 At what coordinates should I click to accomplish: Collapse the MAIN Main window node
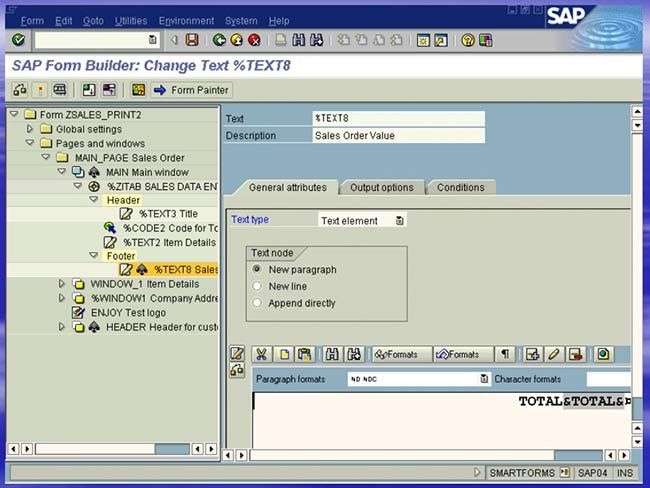tap(62, 171)
